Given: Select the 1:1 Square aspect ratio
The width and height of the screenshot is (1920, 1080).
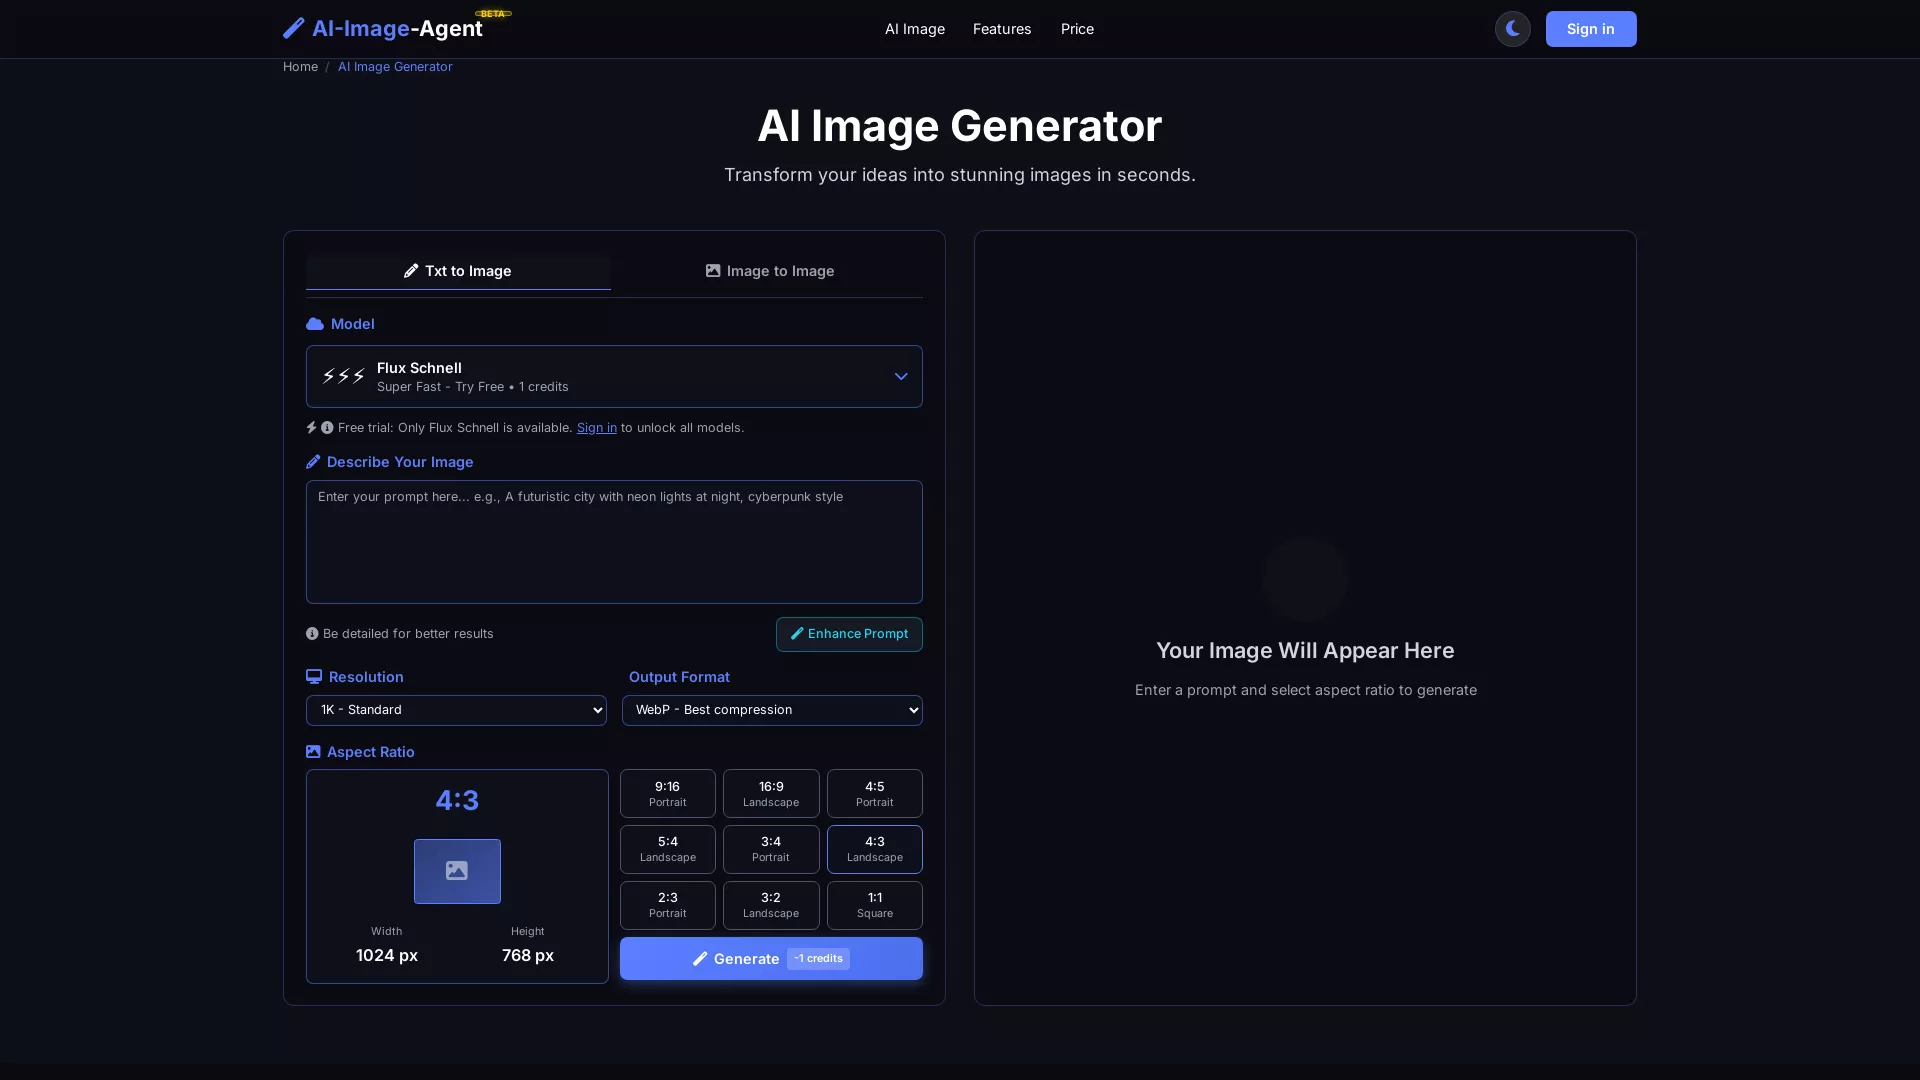Looking at the screenshot, I should pyautogui.click(x=874, y=905).
